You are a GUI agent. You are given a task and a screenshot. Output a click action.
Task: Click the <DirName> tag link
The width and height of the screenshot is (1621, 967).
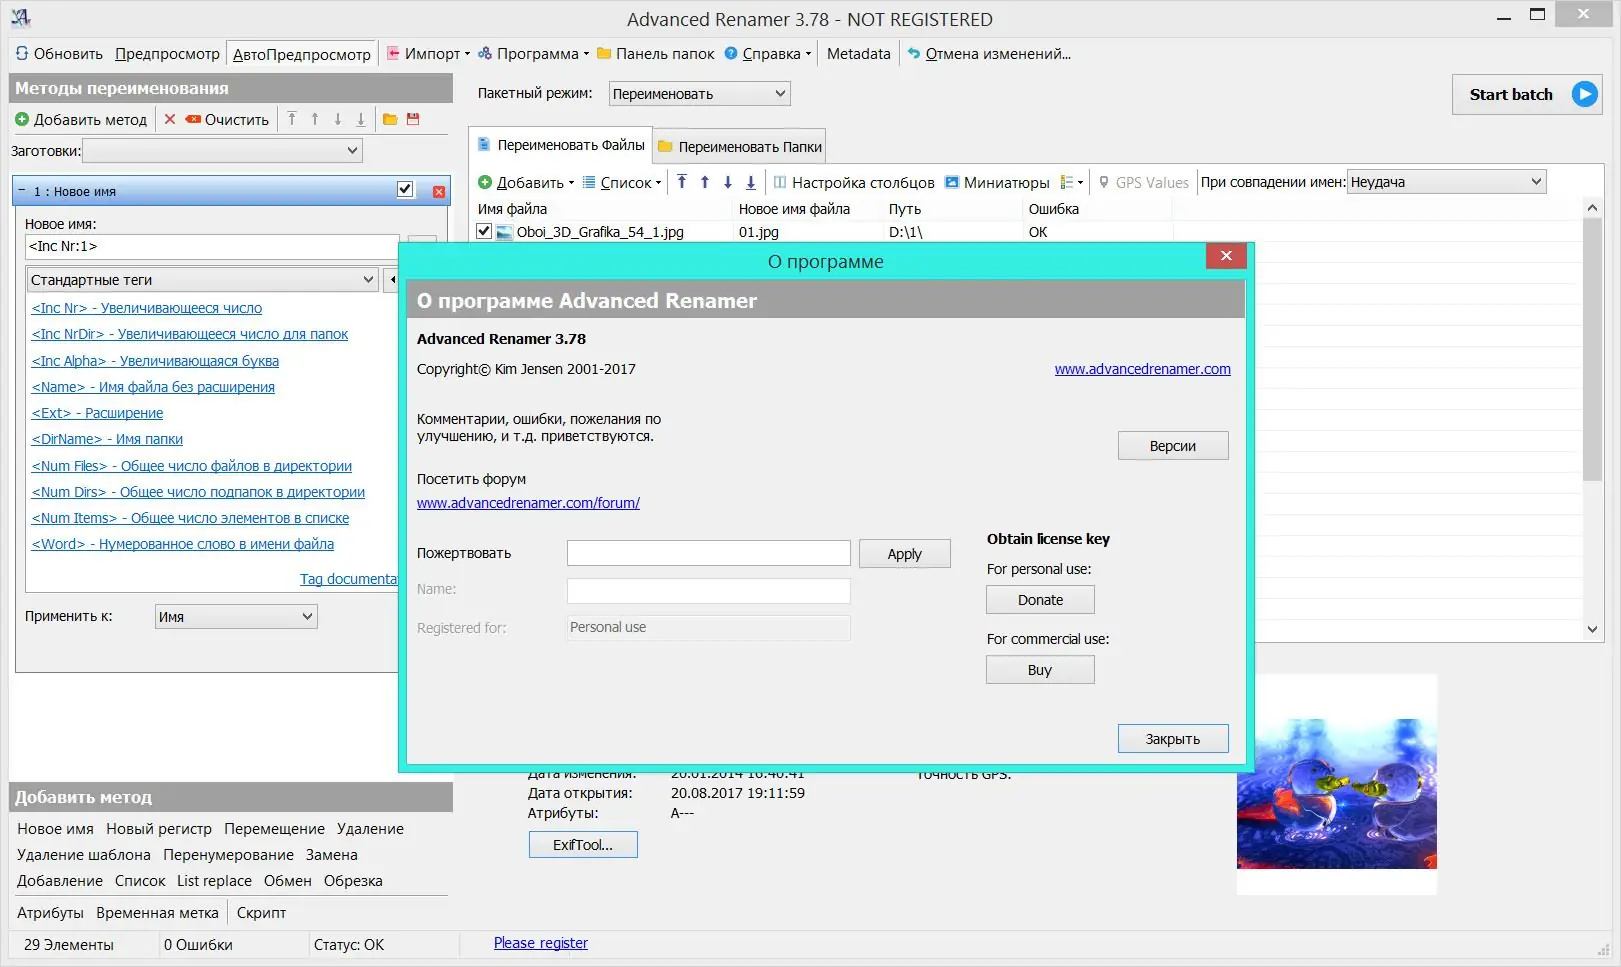coord(107,439)
